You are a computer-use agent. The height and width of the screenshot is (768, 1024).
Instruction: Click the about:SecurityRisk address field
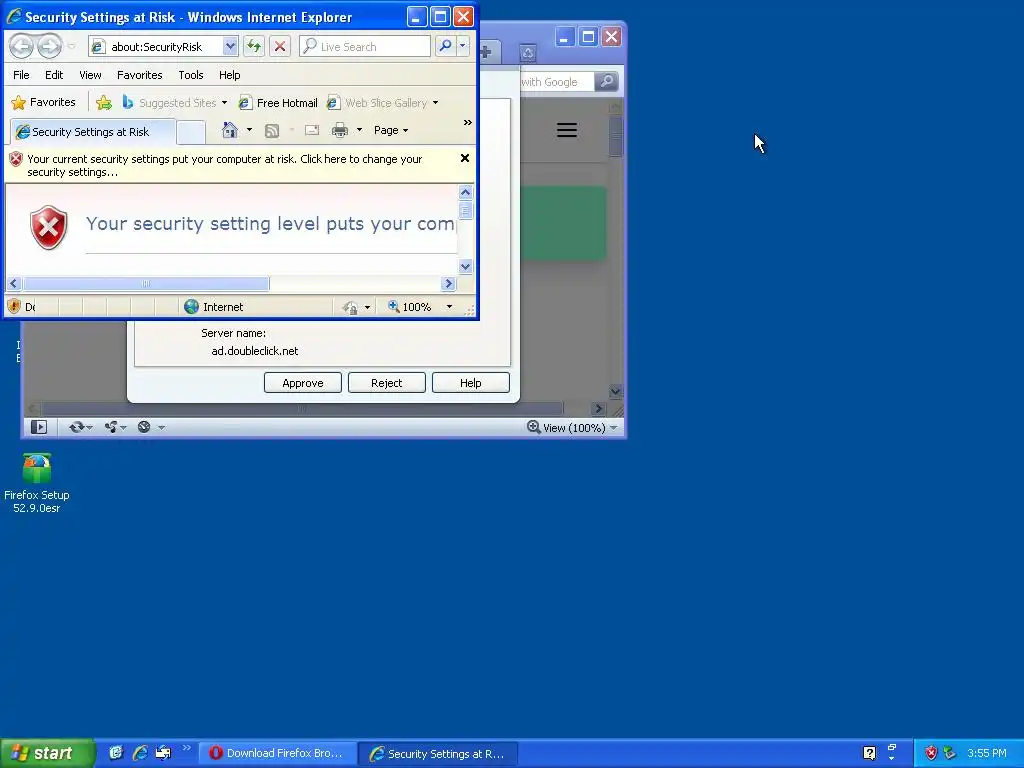(x=156, y=46)
